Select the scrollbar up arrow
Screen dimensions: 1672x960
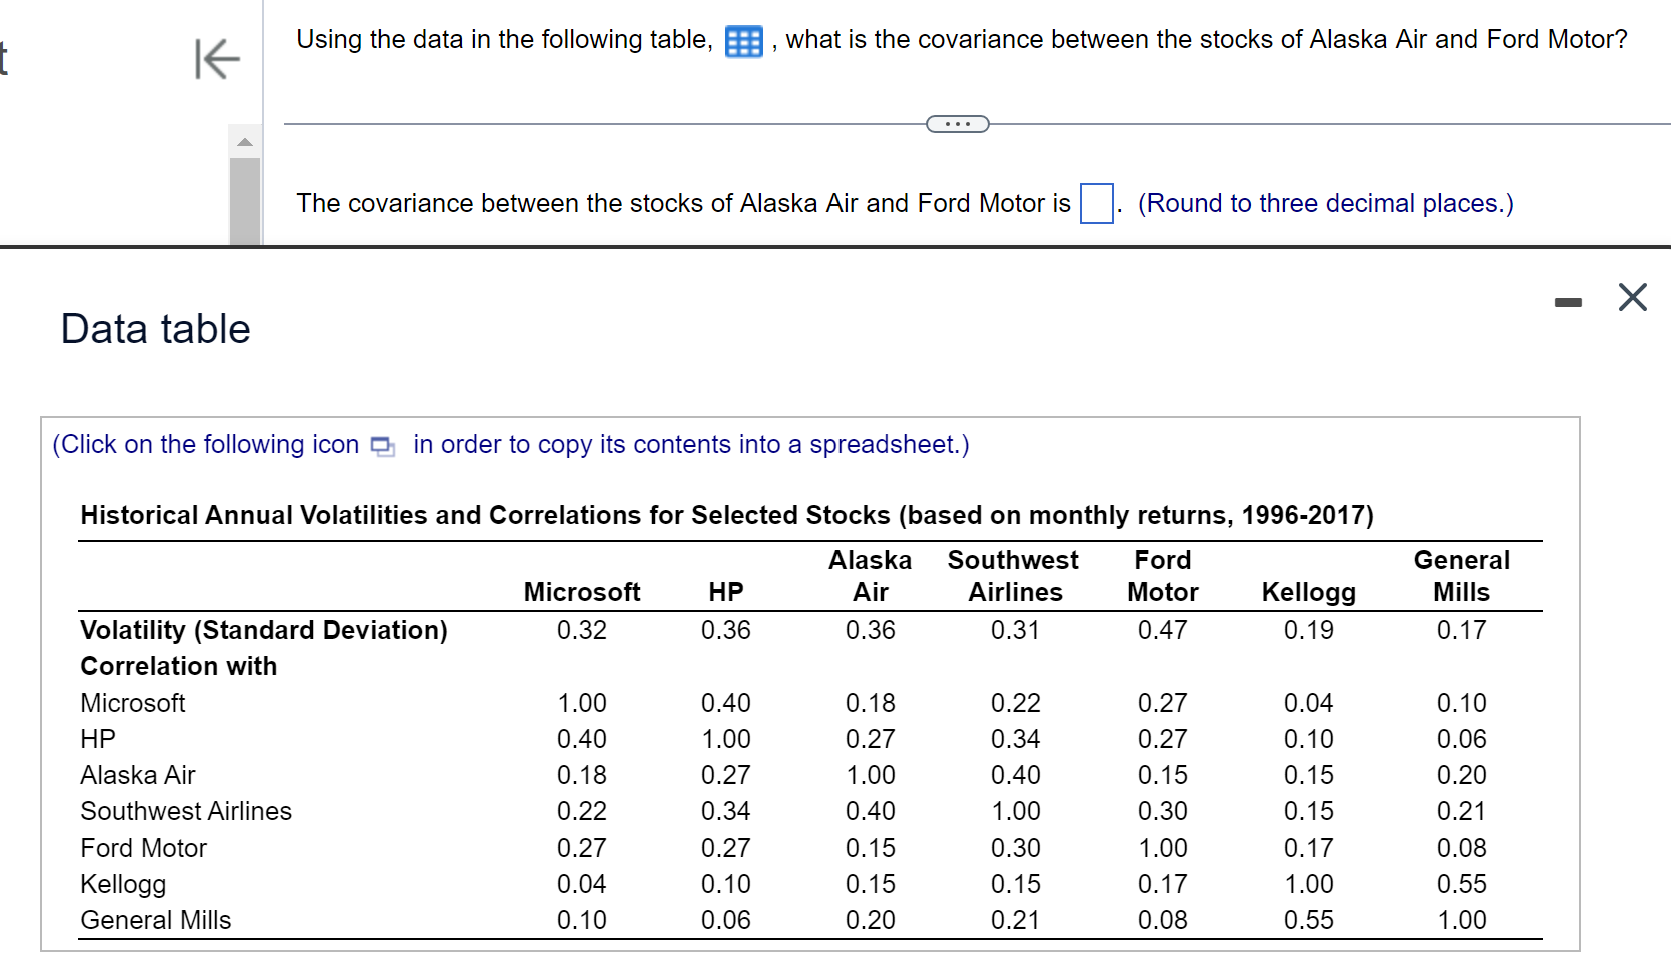click(x=244, y=141)
